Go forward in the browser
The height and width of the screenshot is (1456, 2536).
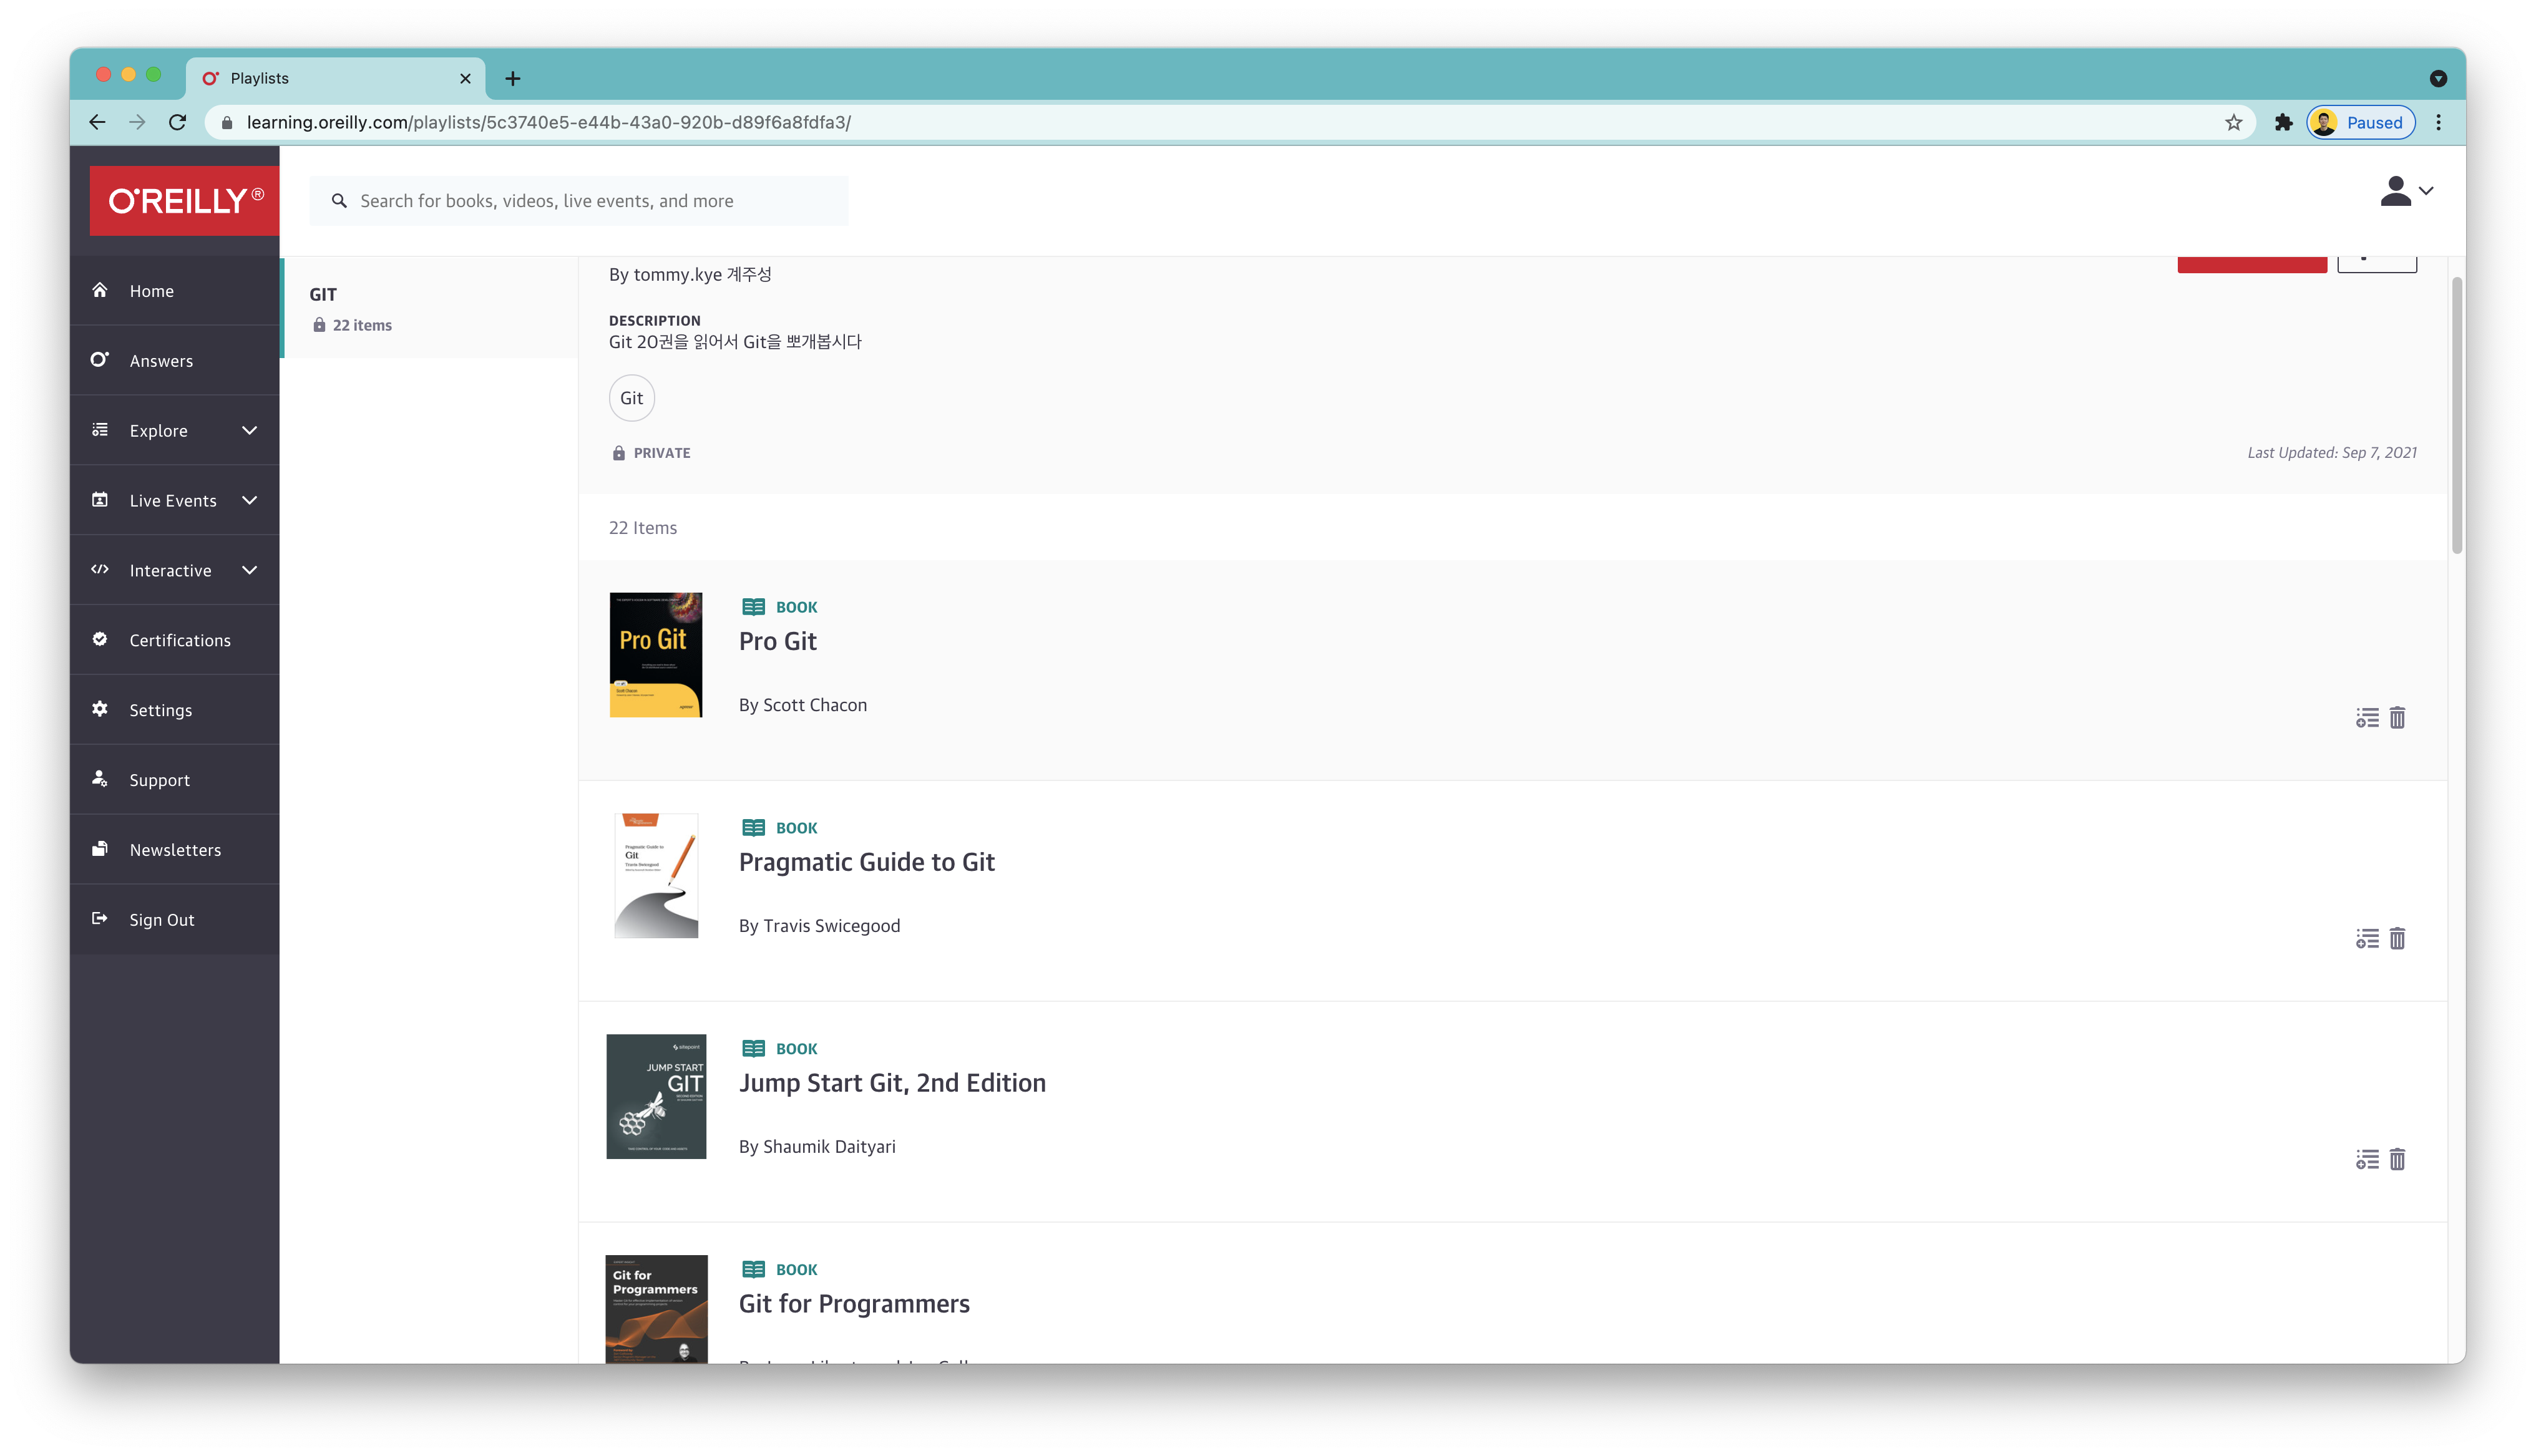coord(137,122)
